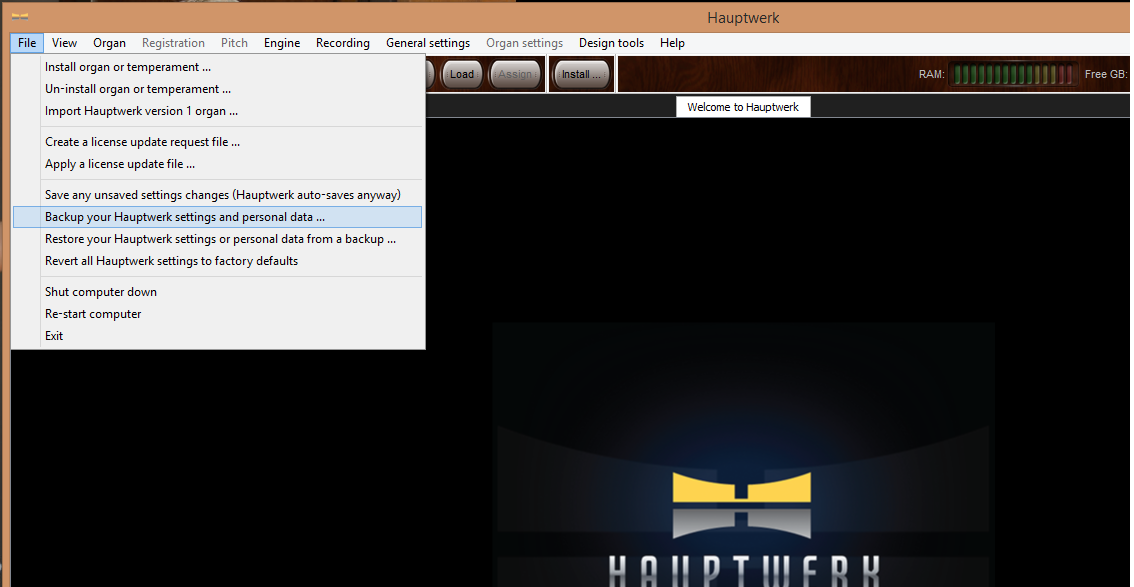This screenshot has height=587, width=1134.
Task: Click the RAM usage meter
Action: [1012, 74]
